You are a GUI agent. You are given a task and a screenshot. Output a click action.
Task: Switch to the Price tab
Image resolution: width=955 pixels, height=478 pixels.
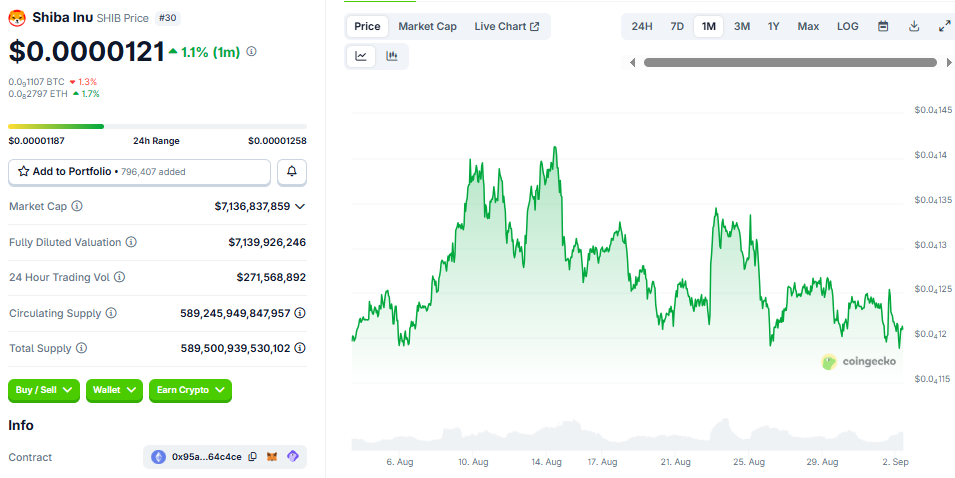click(x=367, y=26)
